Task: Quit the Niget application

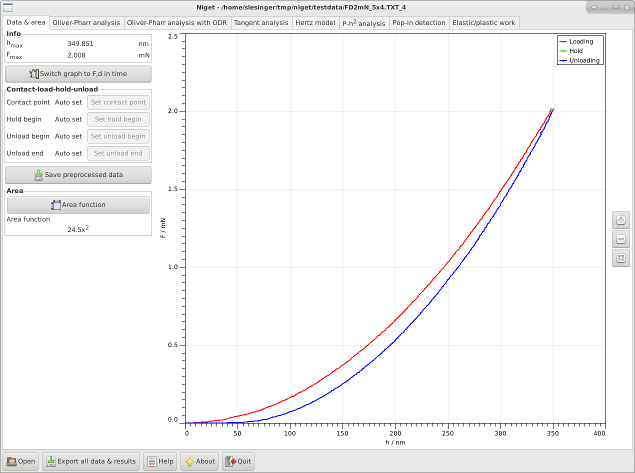Action: click(238, 462)
